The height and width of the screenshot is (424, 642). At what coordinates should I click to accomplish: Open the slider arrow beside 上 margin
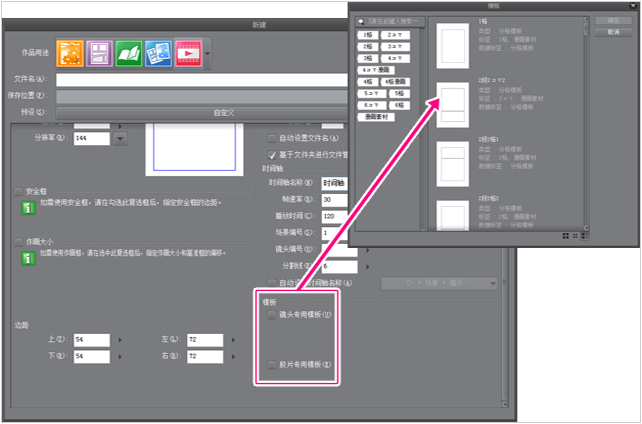click(120, 340)
